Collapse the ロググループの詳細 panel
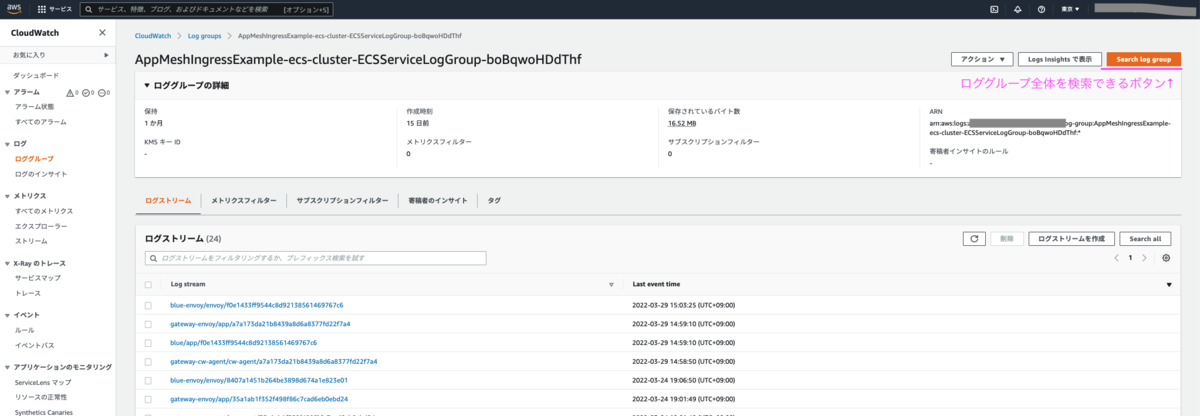This screenshot has height=416, width=1200. click(148, 85)
